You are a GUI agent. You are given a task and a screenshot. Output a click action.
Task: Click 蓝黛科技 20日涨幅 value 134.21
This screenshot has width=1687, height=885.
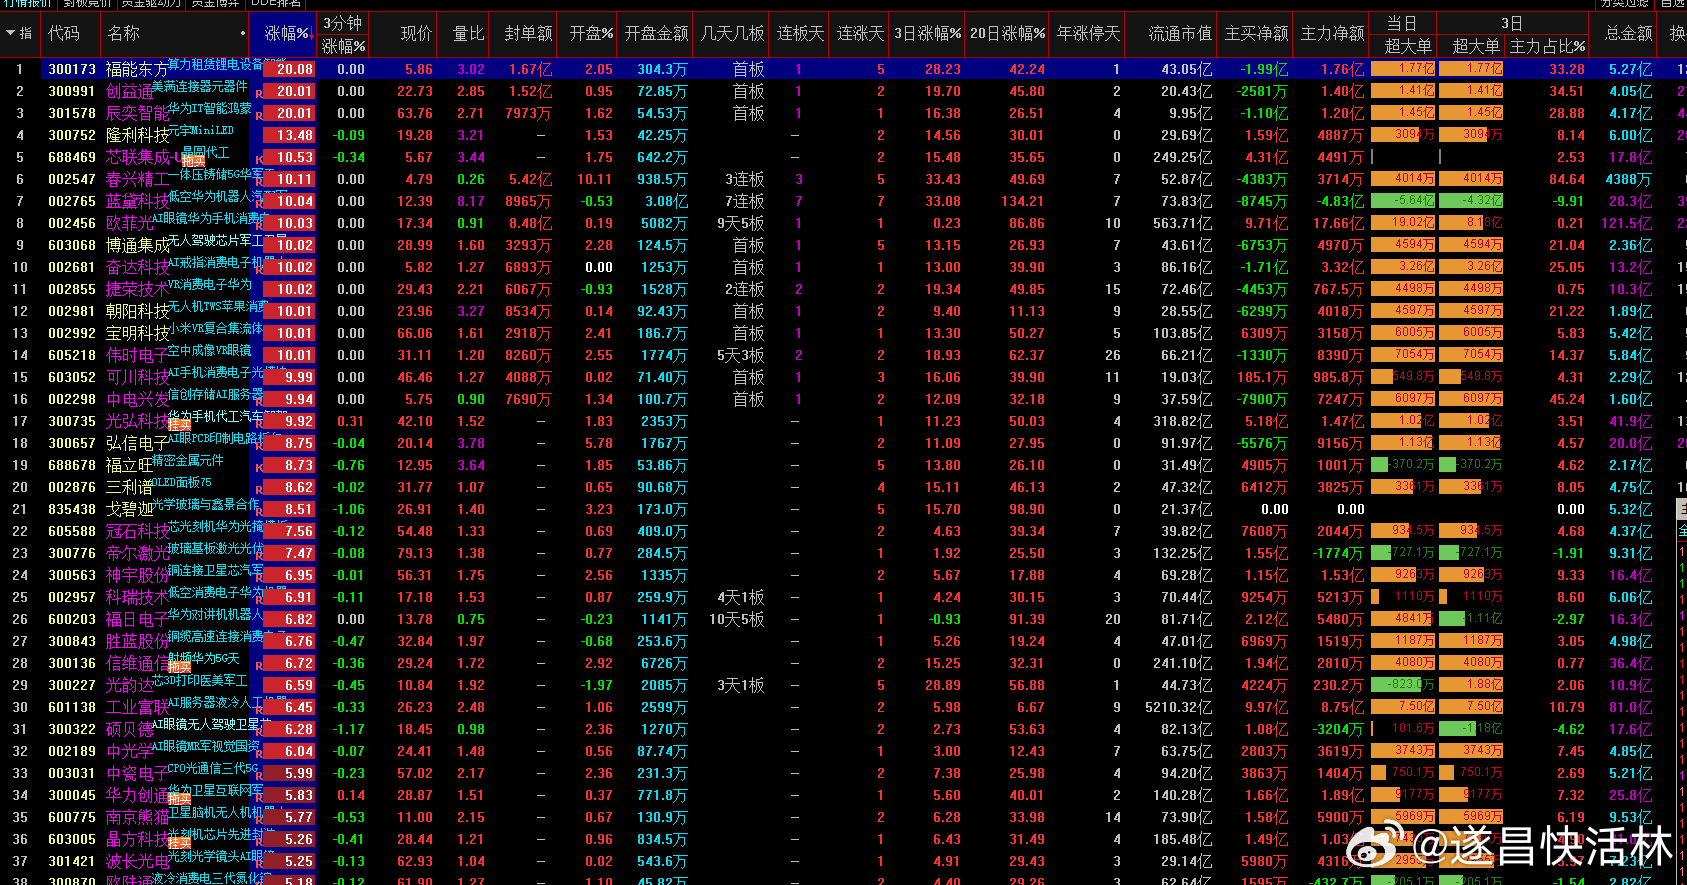1021,201
